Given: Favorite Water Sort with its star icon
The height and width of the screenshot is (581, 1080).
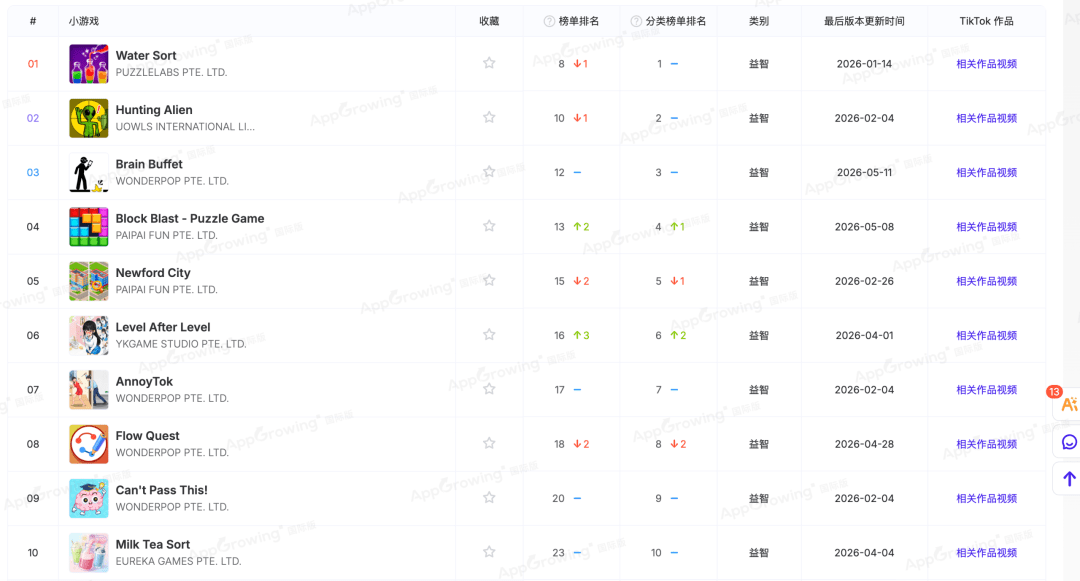Looking at the screenshot, I should (x=489, y=63).
